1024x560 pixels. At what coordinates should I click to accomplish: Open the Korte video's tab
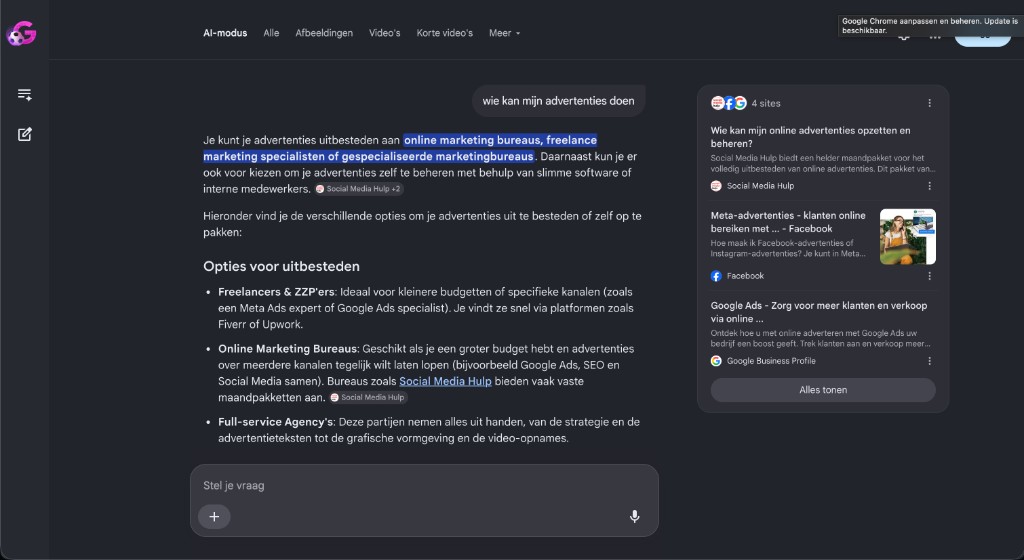445,33
